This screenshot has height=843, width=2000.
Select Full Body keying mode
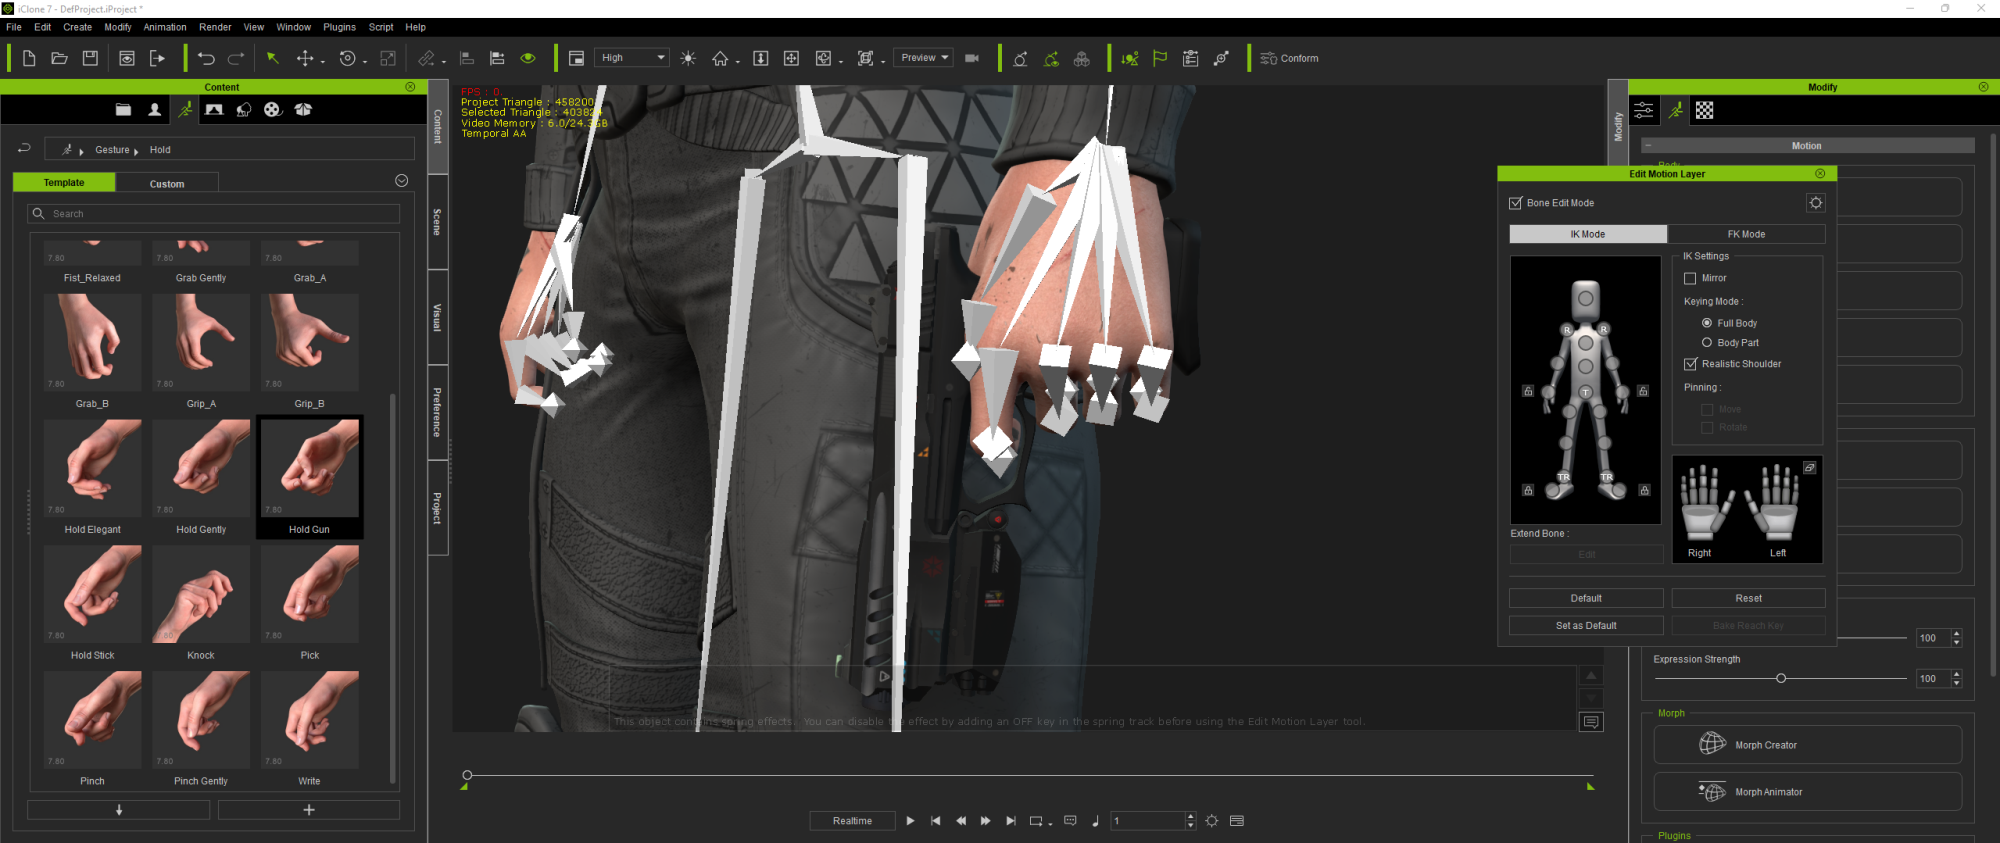click(x=1707, y=323)
